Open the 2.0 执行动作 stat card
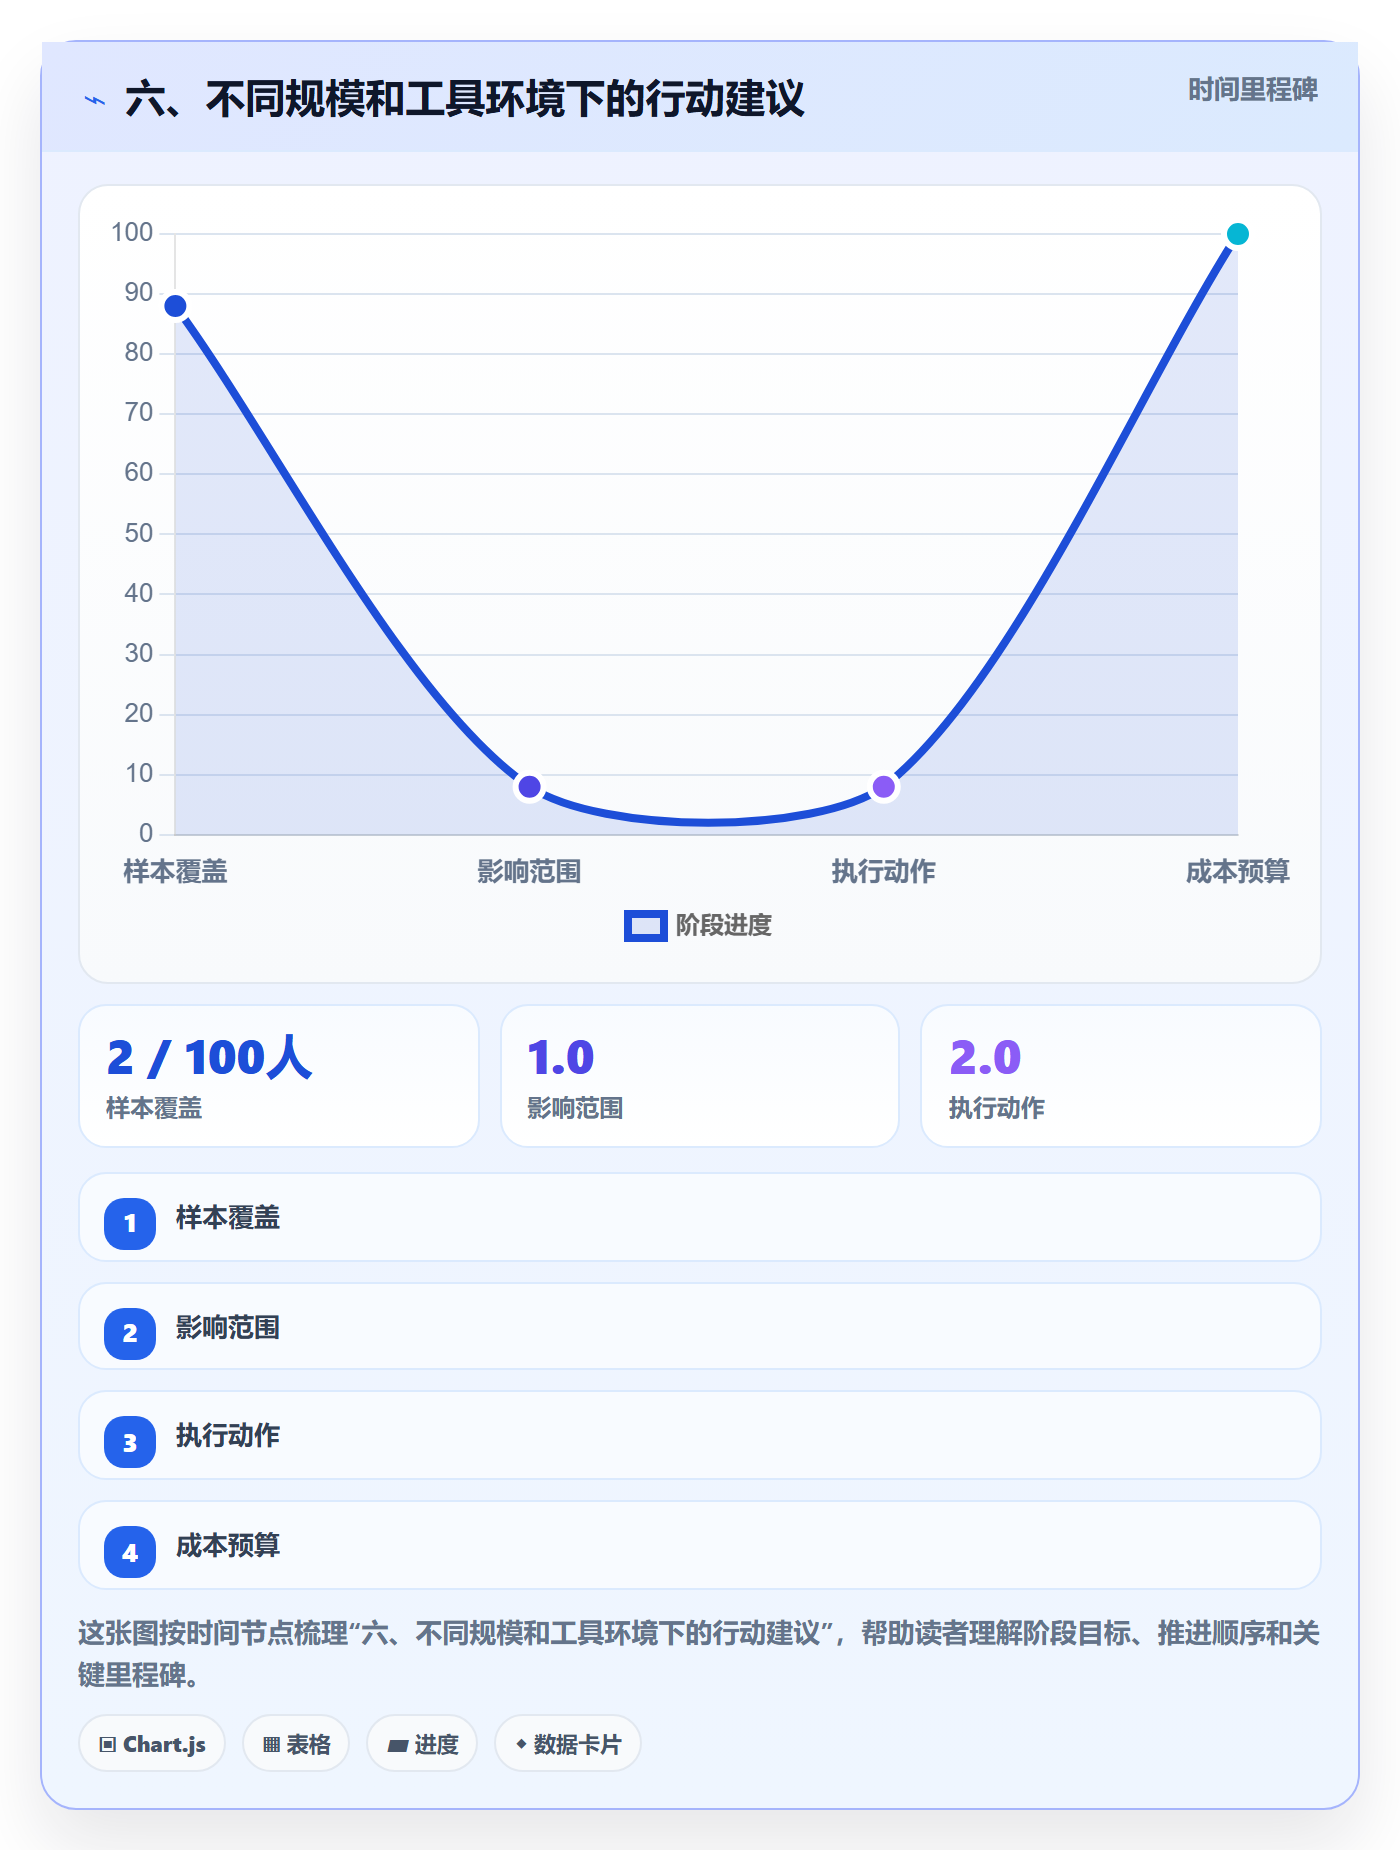Screen dimensions: 1400x1850 [1121, 1076]
